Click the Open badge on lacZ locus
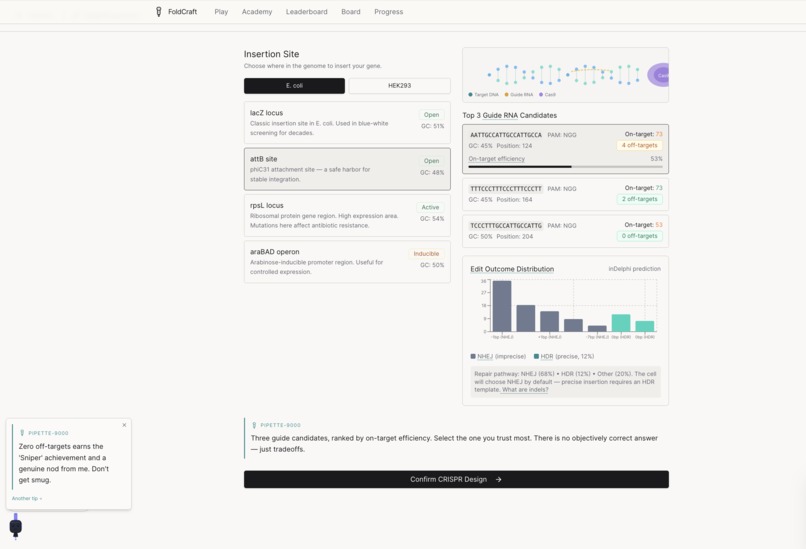806x549 pixels. click(431, 115)
